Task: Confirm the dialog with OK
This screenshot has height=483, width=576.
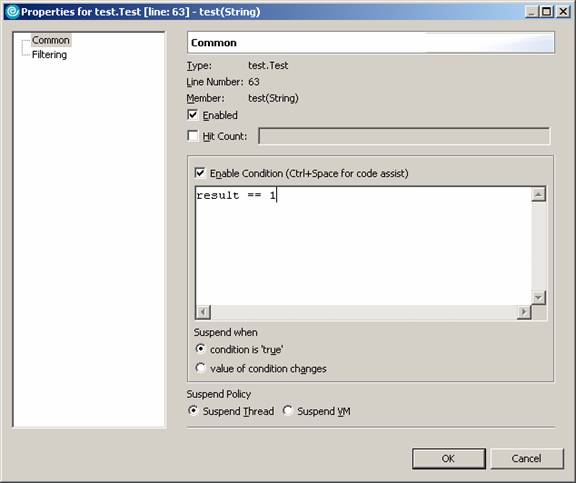Action: pos(449,458)
